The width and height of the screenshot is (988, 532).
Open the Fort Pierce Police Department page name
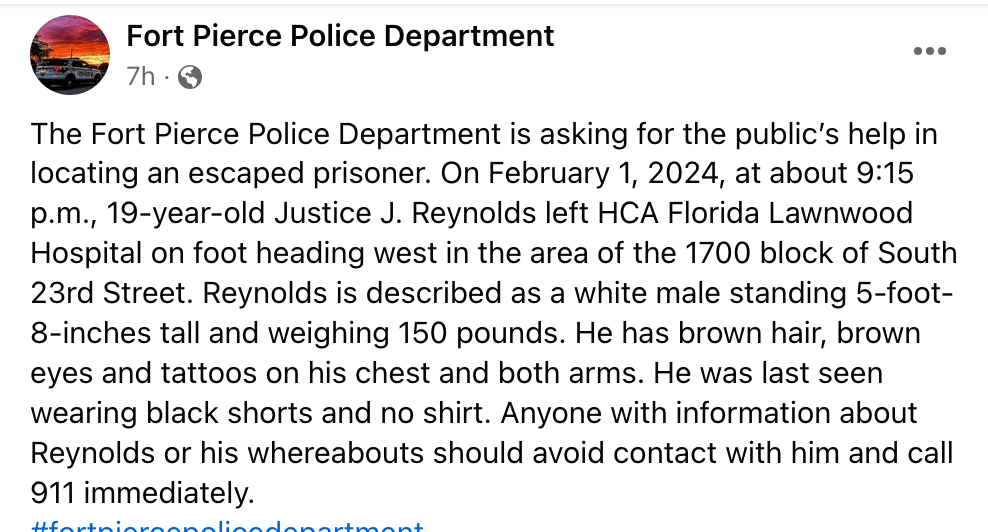click(340, 37)
